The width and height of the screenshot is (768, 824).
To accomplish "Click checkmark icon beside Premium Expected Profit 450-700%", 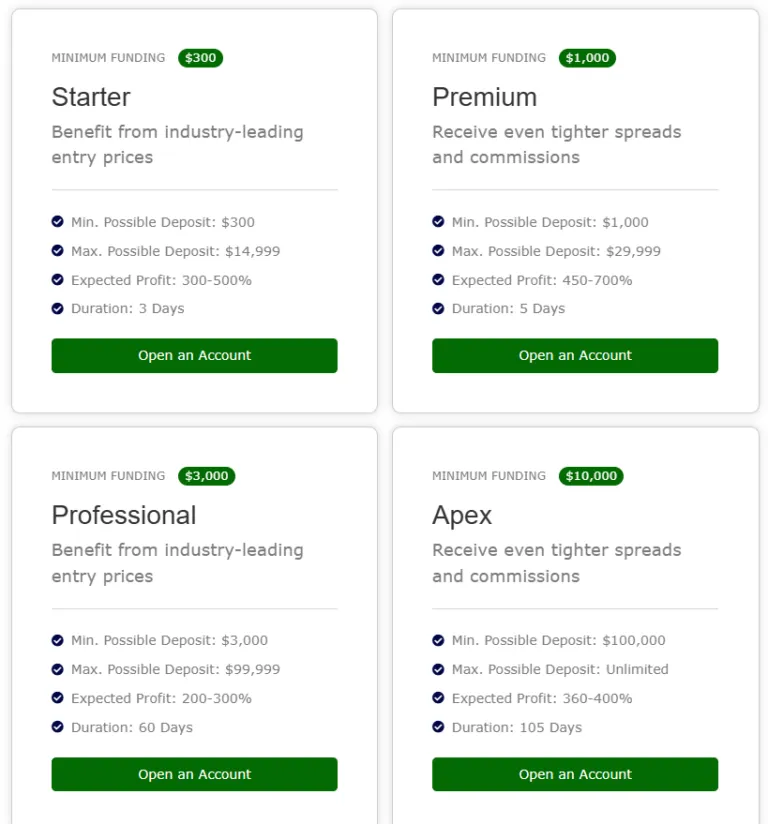I will point(438,280).
